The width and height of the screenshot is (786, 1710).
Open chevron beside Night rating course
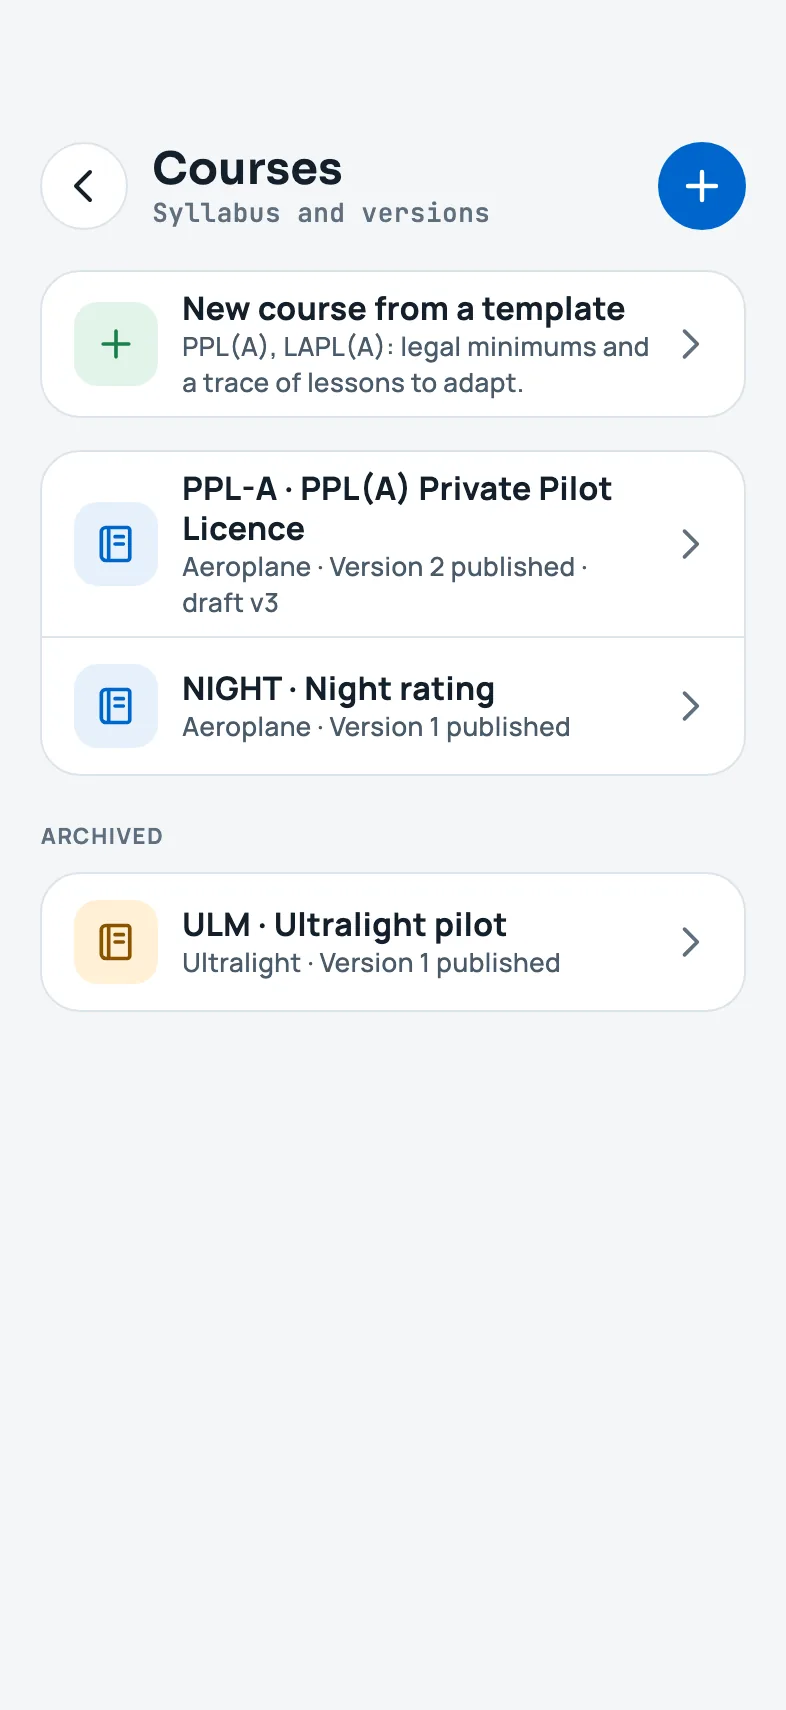(690, 706)
